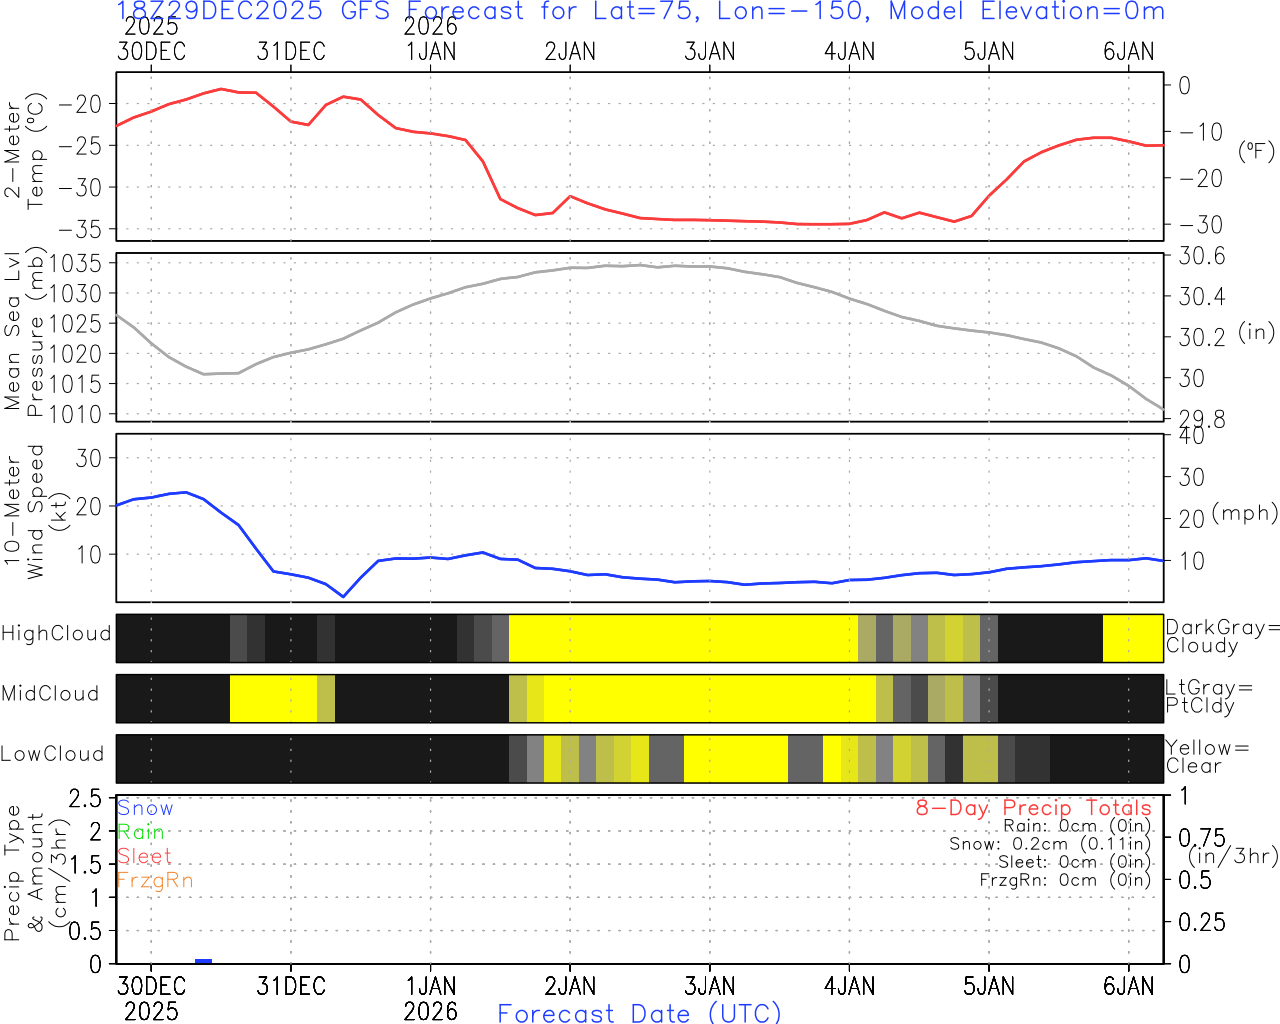This screenshot has width=1280, height=1024.
Task: Click the yellow clear block at HighCloud row end
Action: click(1132, 638)
